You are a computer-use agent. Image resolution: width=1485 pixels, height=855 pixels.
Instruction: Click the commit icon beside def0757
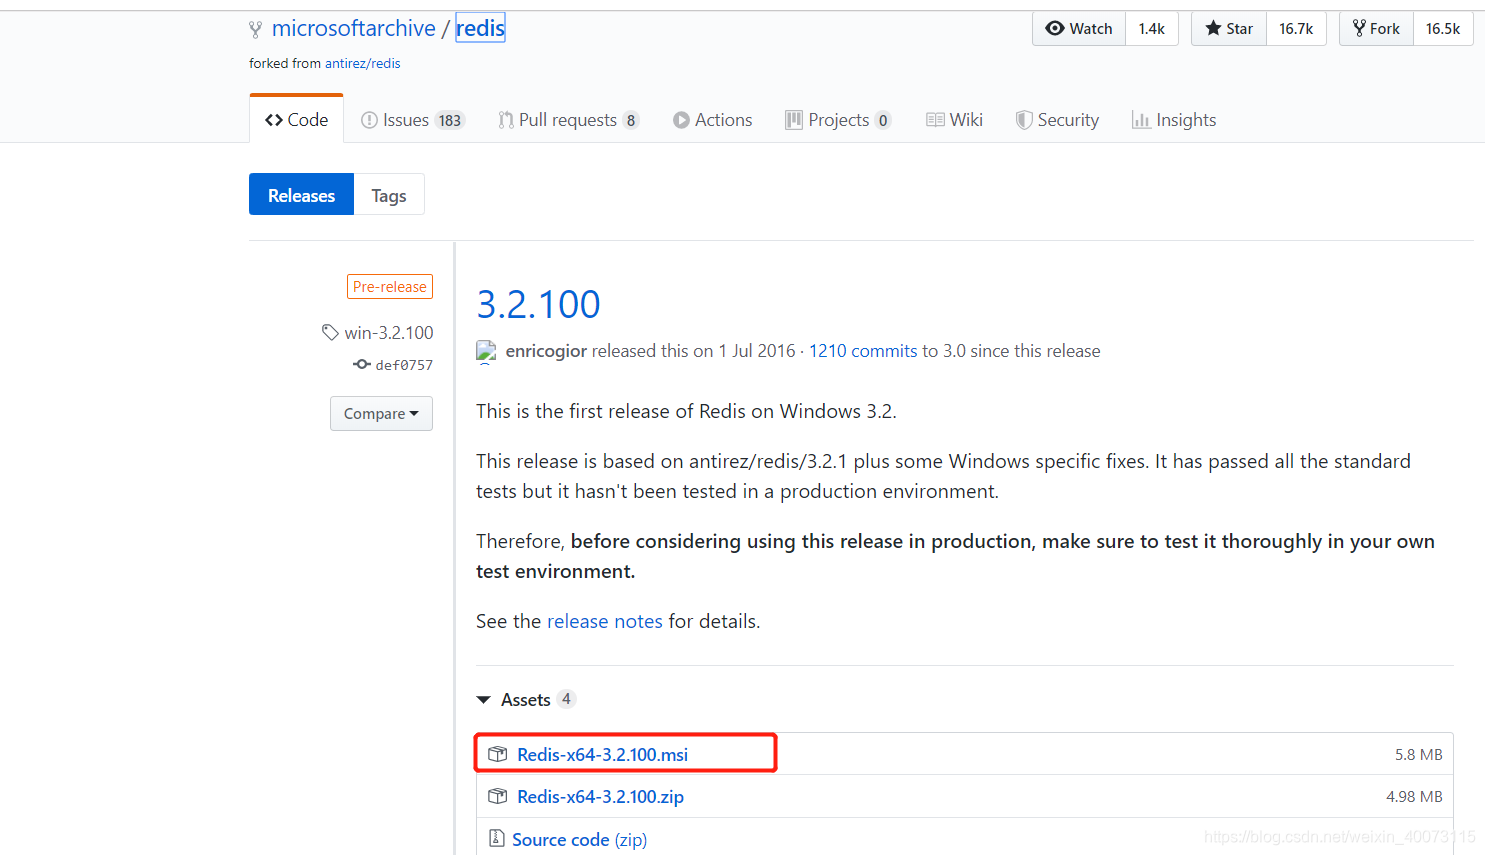point(362,365)
